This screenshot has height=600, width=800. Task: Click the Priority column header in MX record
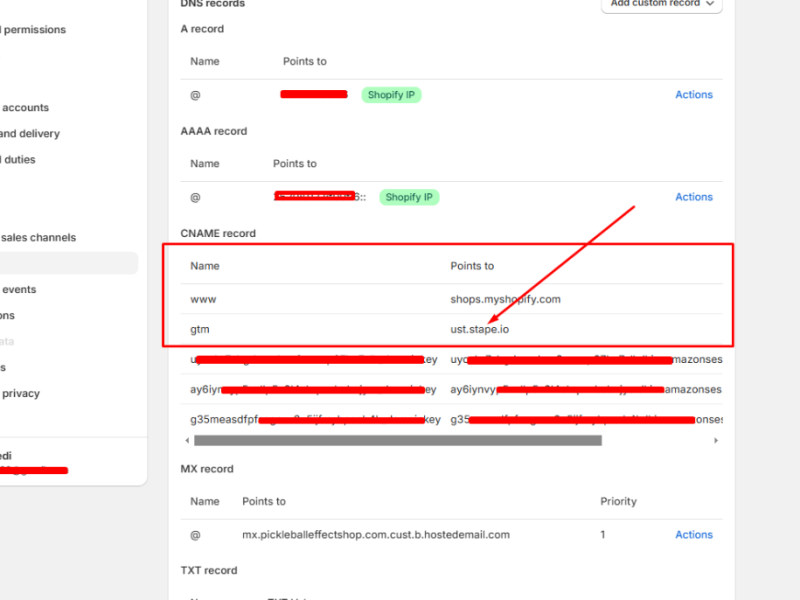pyautogui.click(x=618, y=502)
